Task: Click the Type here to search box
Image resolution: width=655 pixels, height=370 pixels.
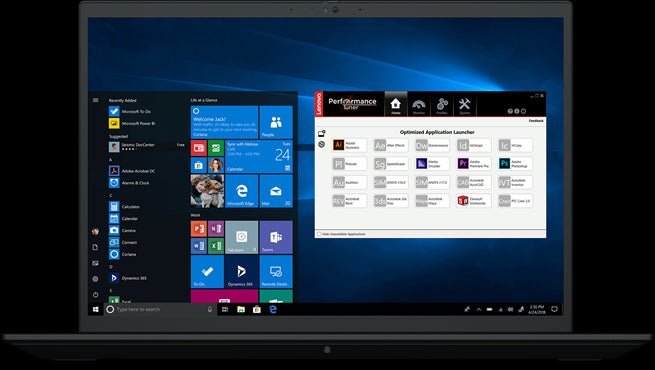Action: pyautogui.click(x=161, y=309)
